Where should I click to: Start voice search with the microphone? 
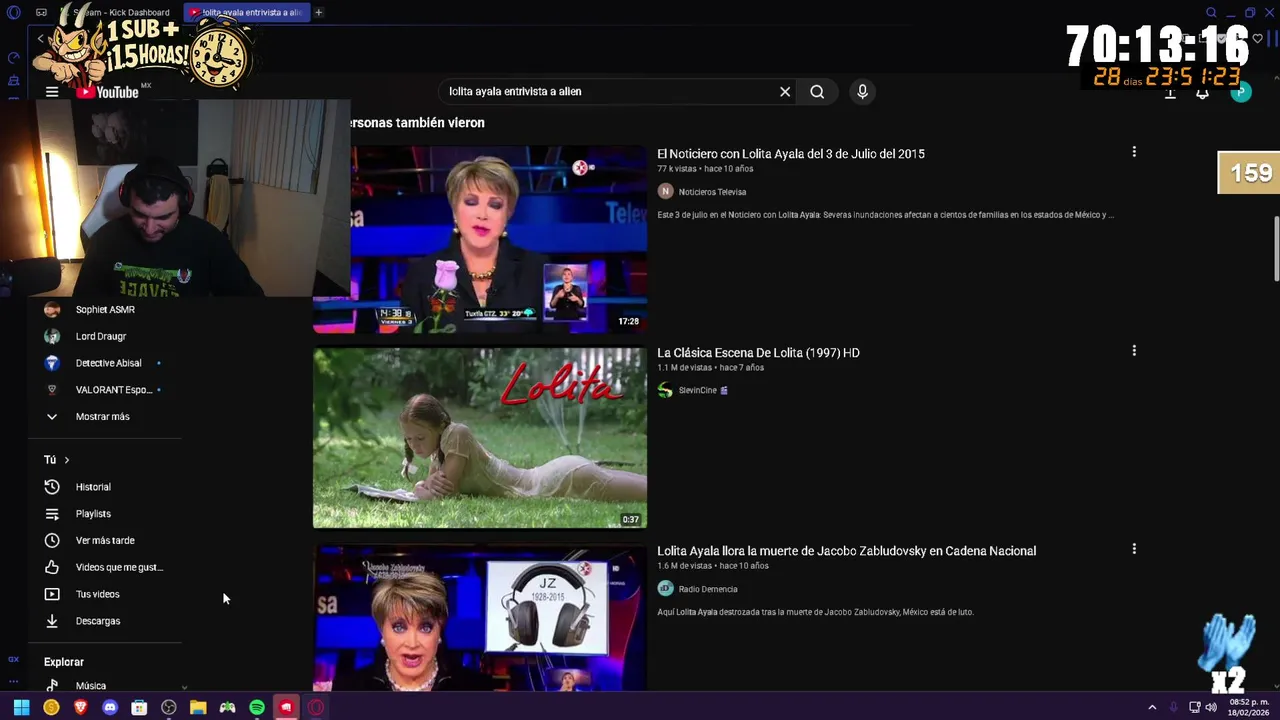(x=862, y=91)
